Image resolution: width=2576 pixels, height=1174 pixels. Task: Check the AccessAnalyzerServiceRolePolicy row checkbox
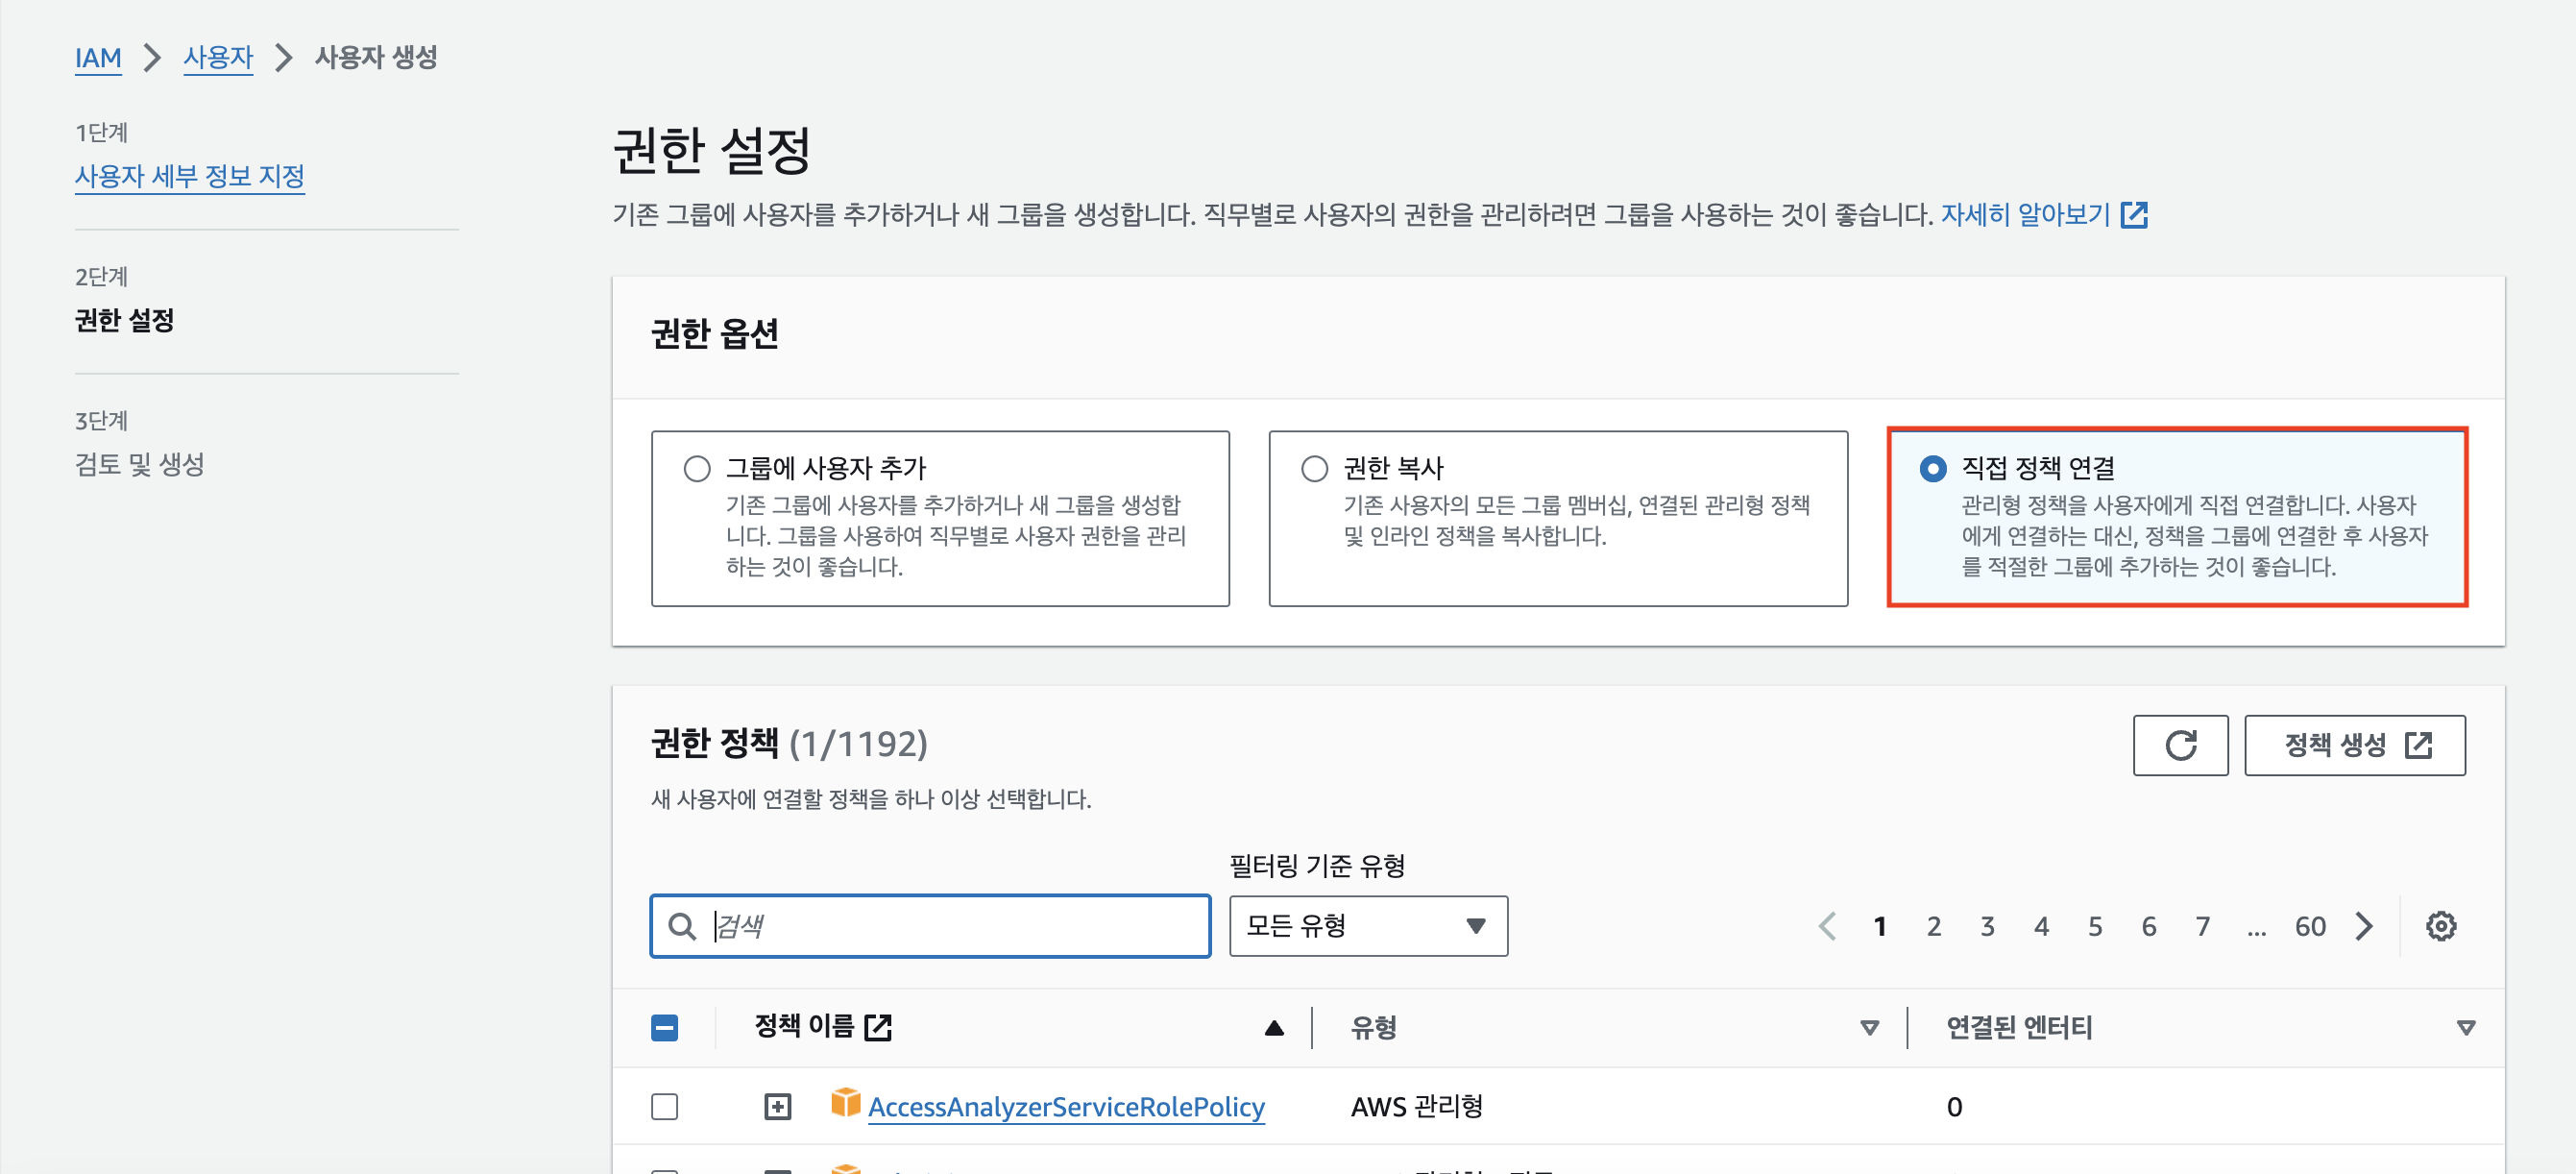pos(664,1107)
